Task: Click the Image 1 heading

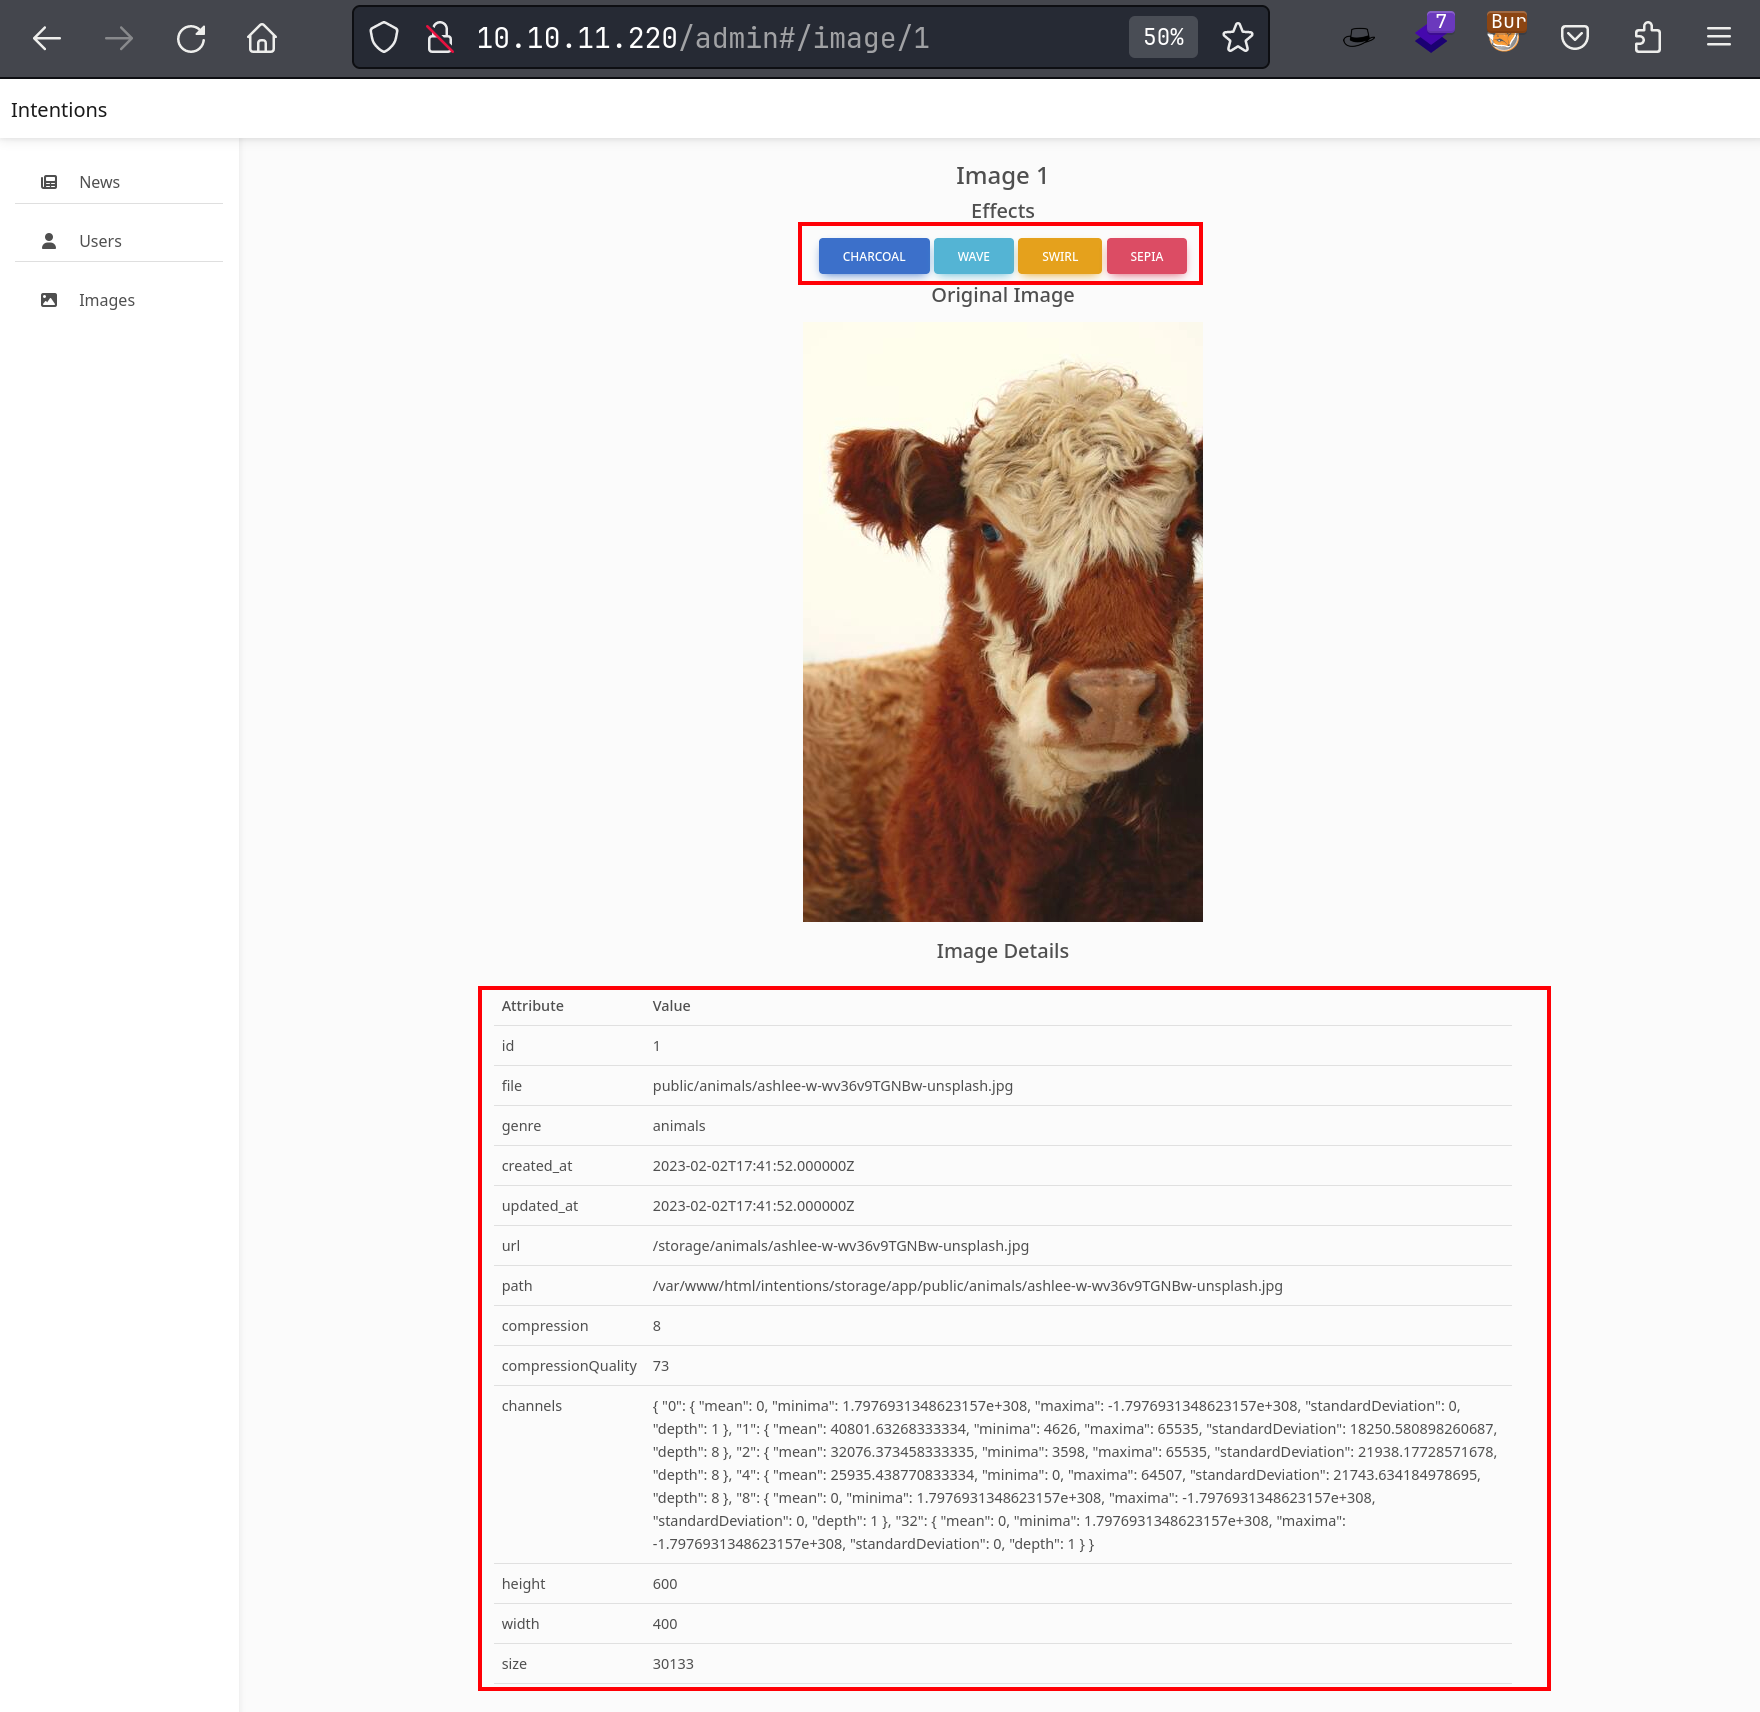Action: click(1002, 176)
